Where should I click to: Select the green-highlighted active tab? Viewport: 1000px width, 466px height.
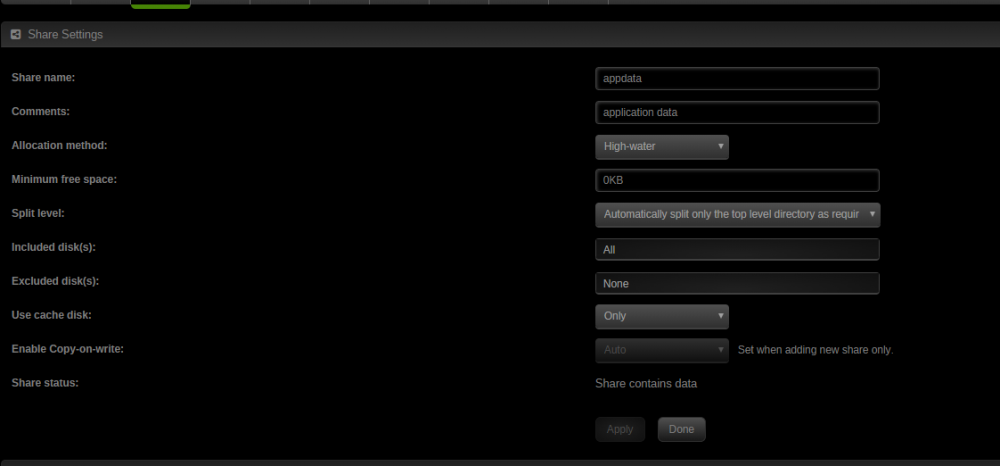[x=161, y=4]
